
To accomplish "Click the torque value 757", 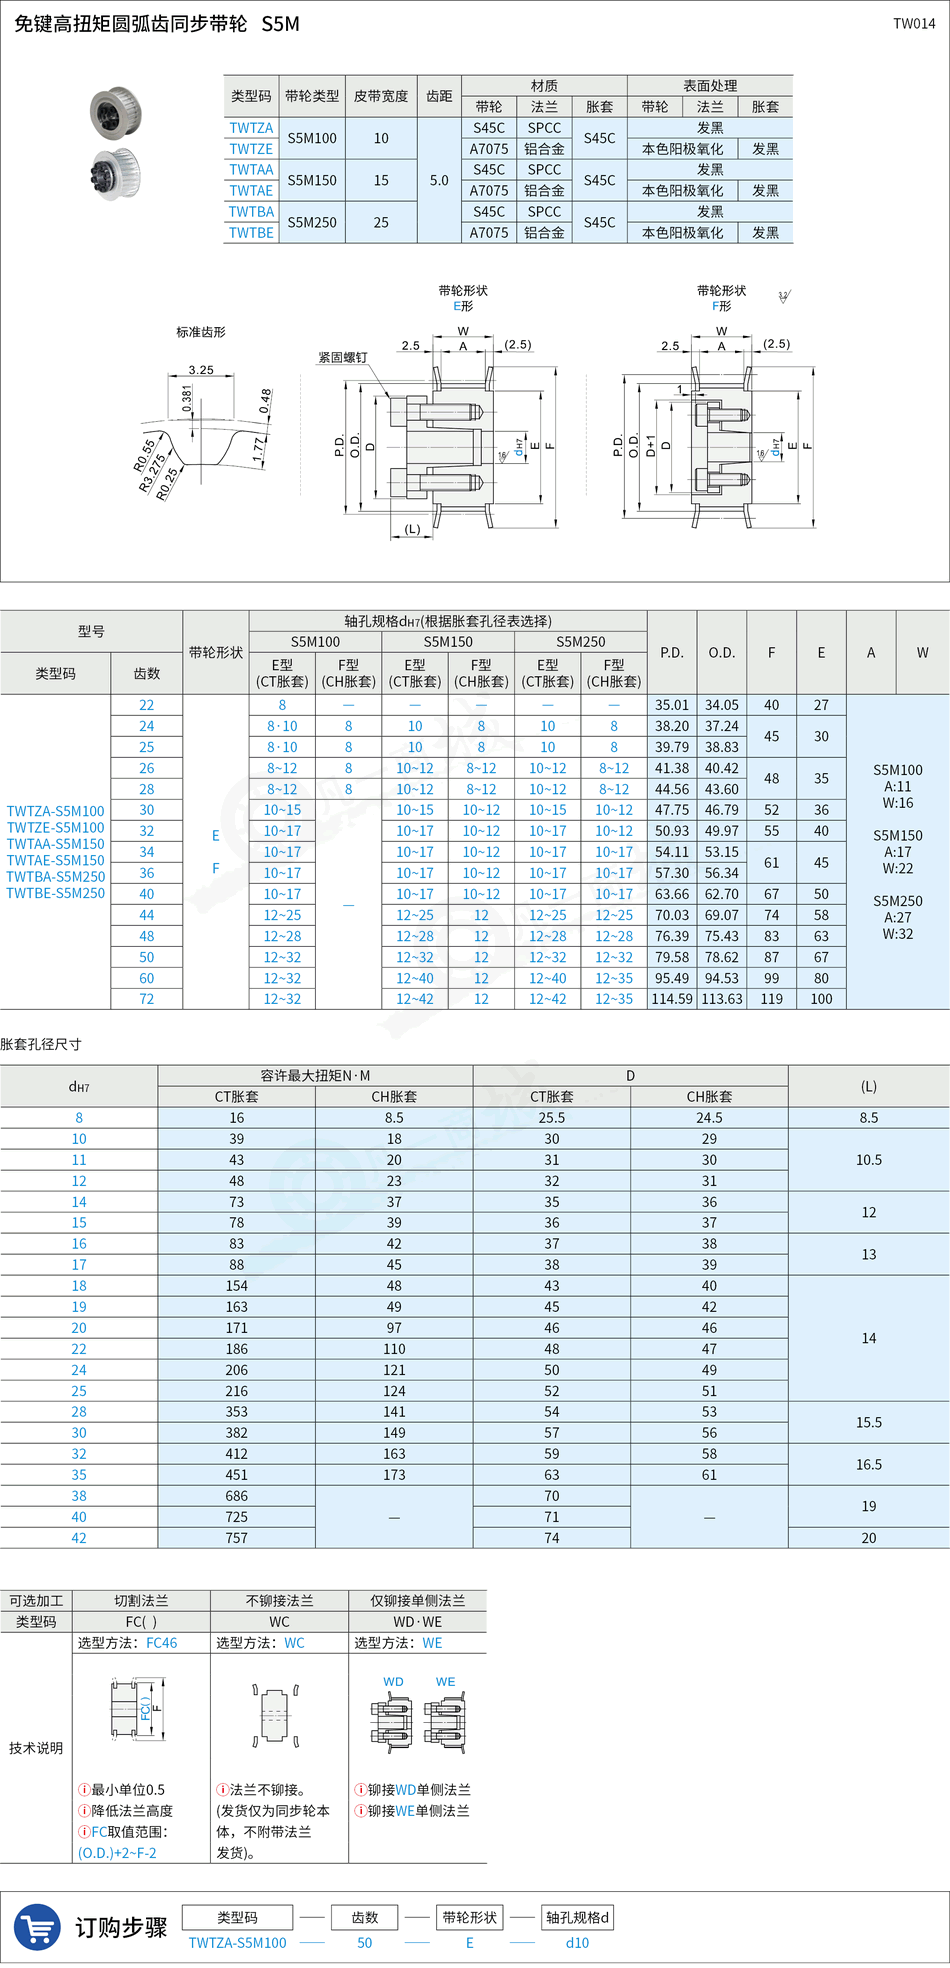I will click(237, 1538).
